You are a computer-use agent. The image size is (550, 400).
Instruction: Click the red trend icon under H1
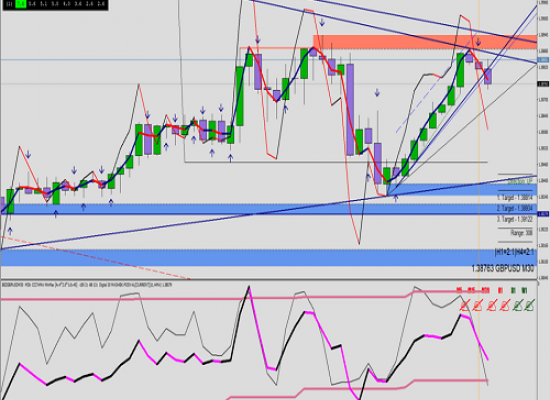click(504, 306)
